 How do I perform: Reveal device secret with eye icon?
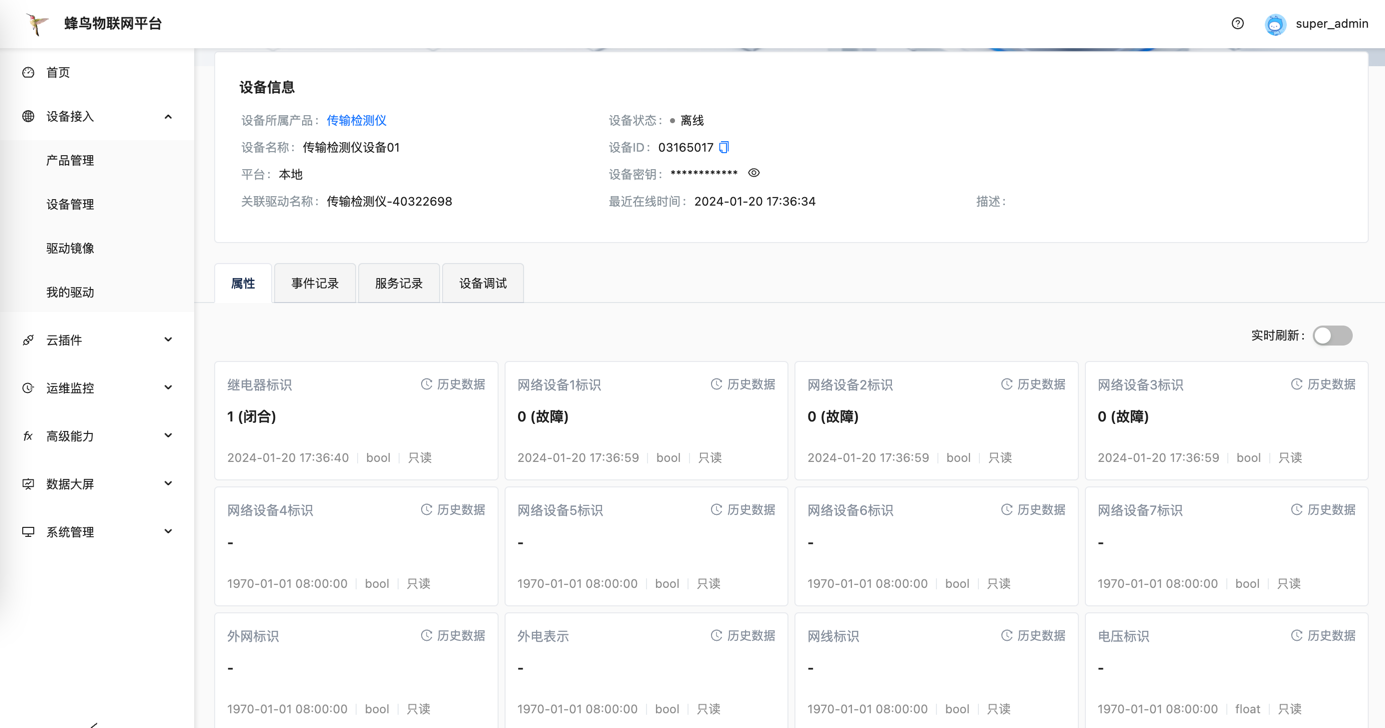click(754, 173)
